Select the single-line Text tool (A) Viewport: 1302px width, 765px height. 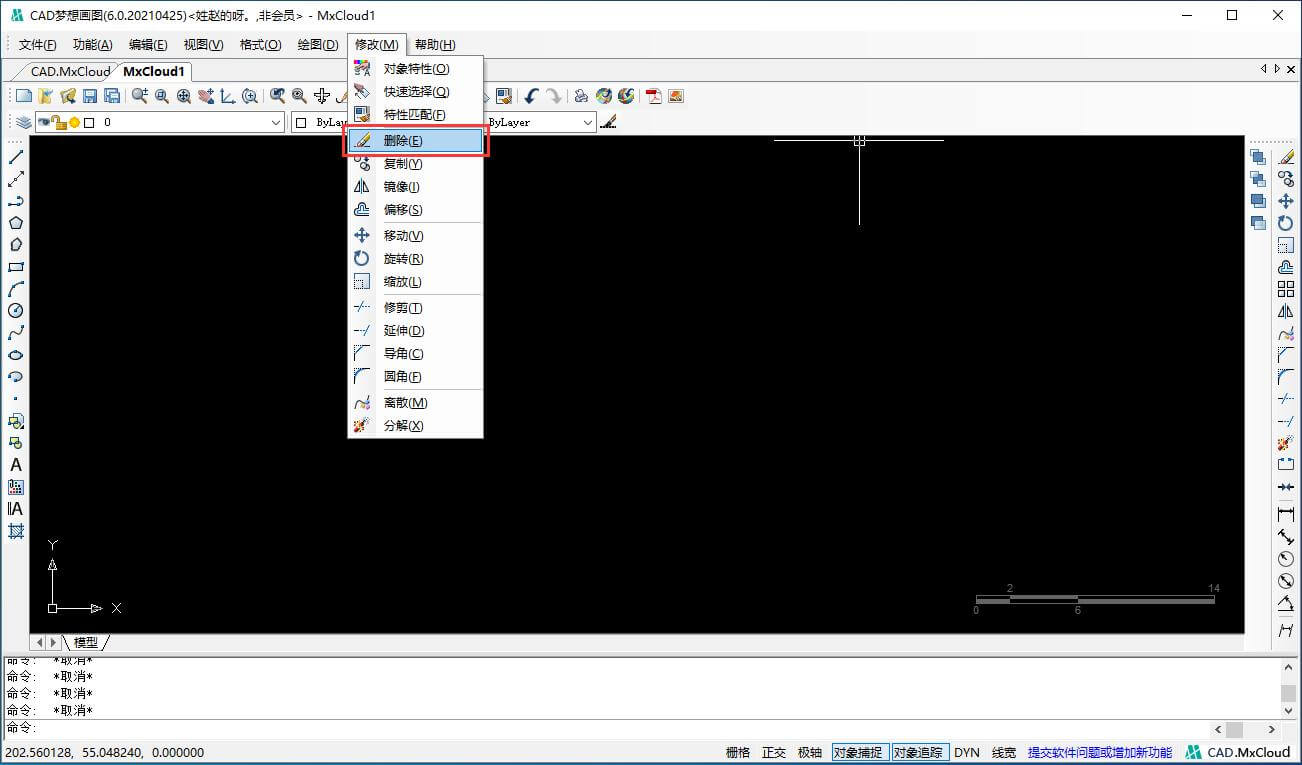(x=16, y=465)
